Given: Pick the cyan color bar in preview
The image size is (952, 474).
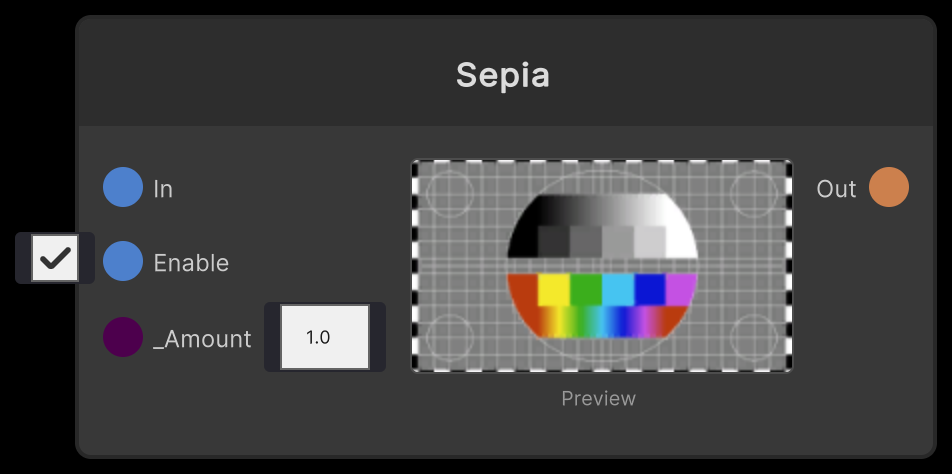Looking at the screenshot, I should click(618, 290).
